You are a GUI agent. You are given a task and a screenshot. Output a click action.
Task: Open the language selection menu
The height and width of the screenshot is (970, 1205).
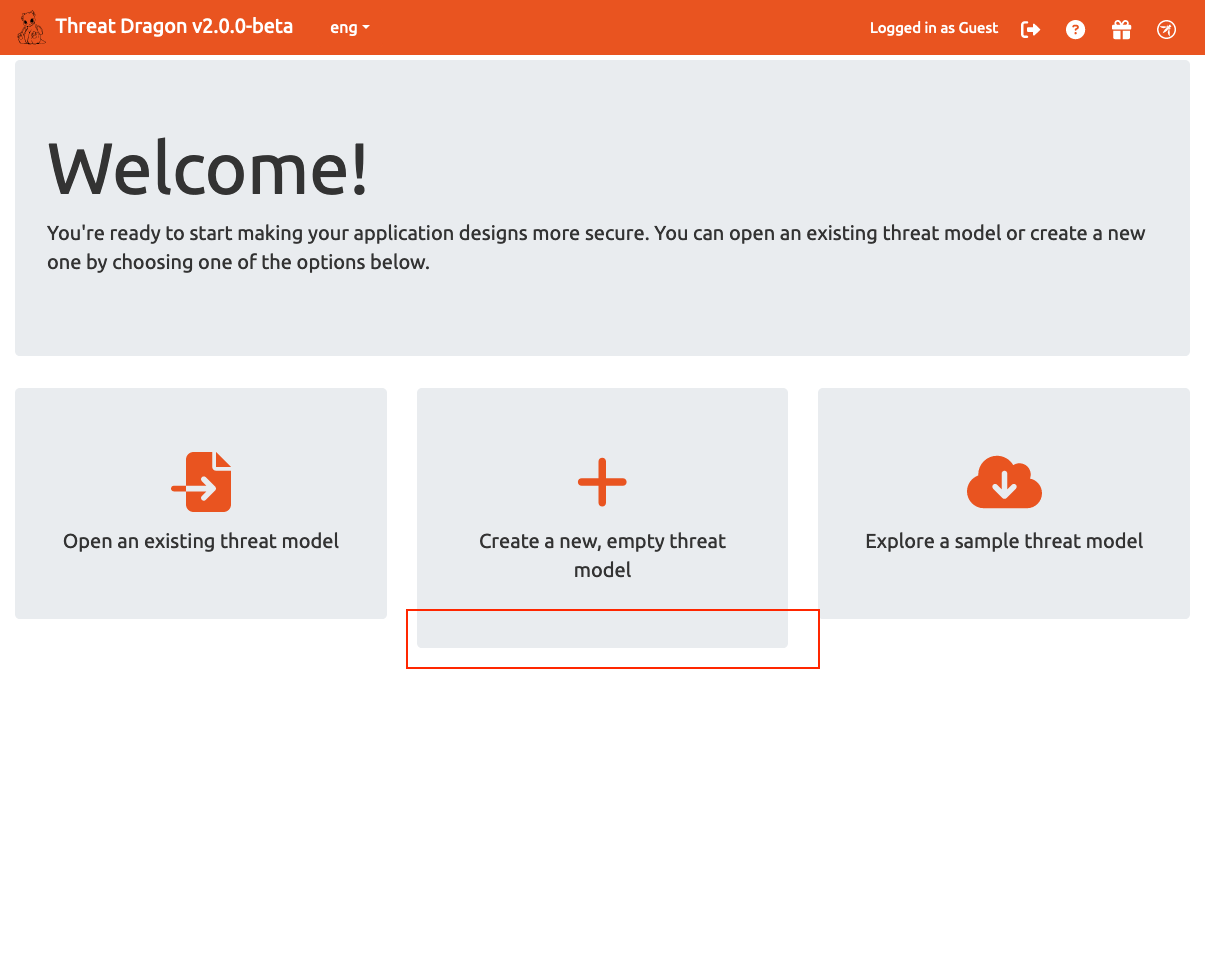[x=349, y=27]
